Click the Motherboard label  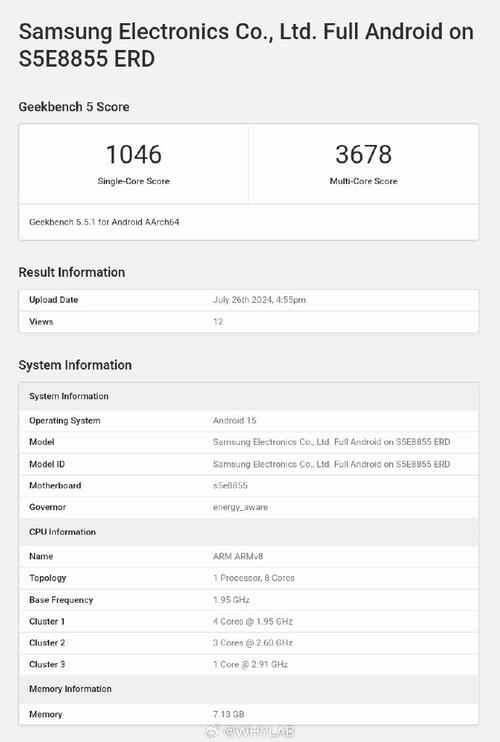55,486
